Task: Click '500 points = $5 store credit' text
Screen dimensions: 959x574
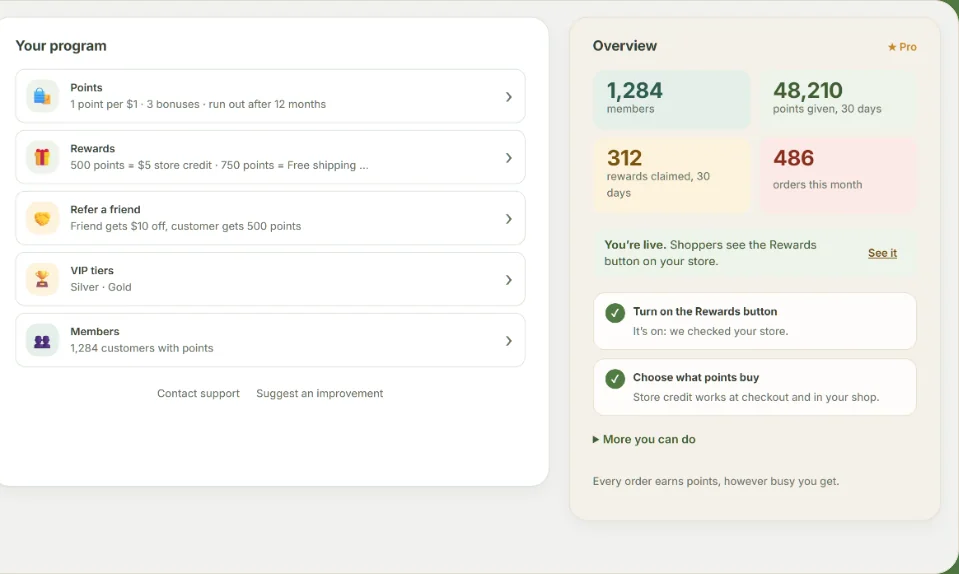Action: pos(141,166)
